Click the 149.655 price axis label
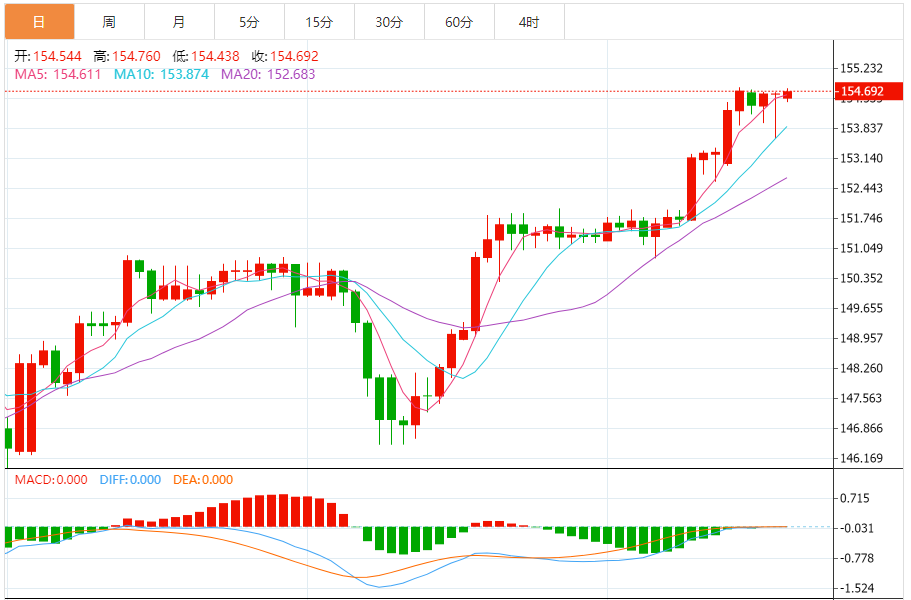The height and width of the screenshot is (600, 911). [862, 308]
